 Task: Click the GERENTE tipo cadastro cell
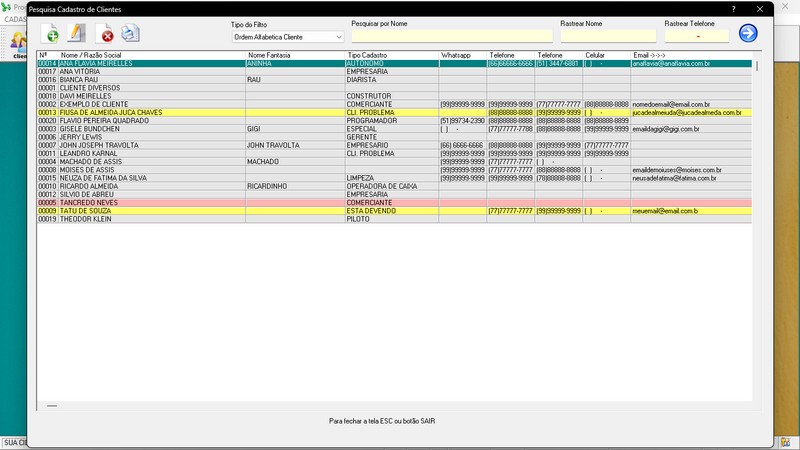(x=392, y=137)
